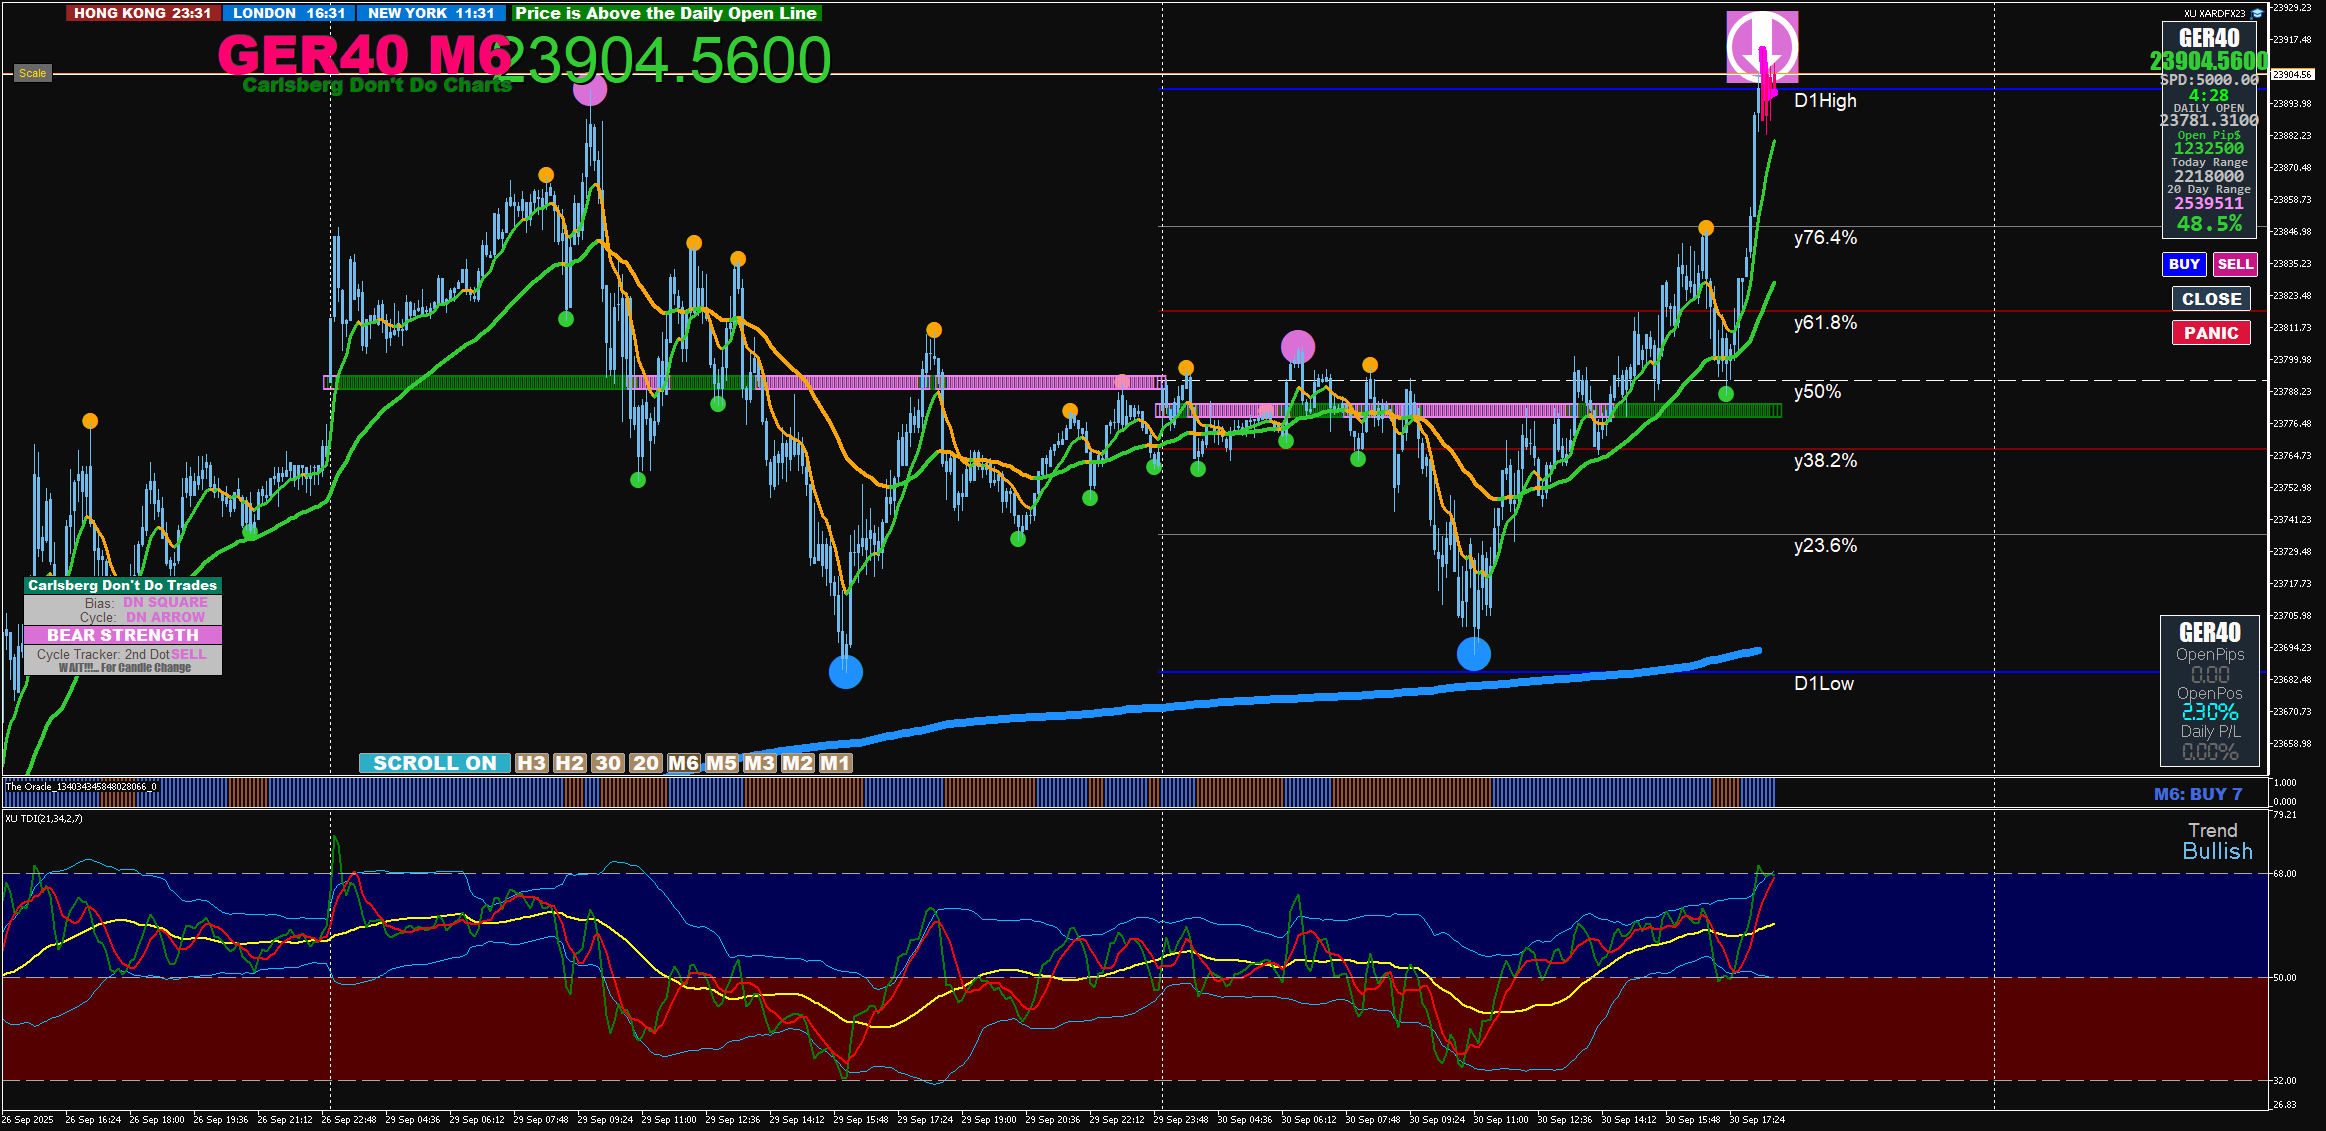Switch chart to the H3 timeframe

coord(531,763)
